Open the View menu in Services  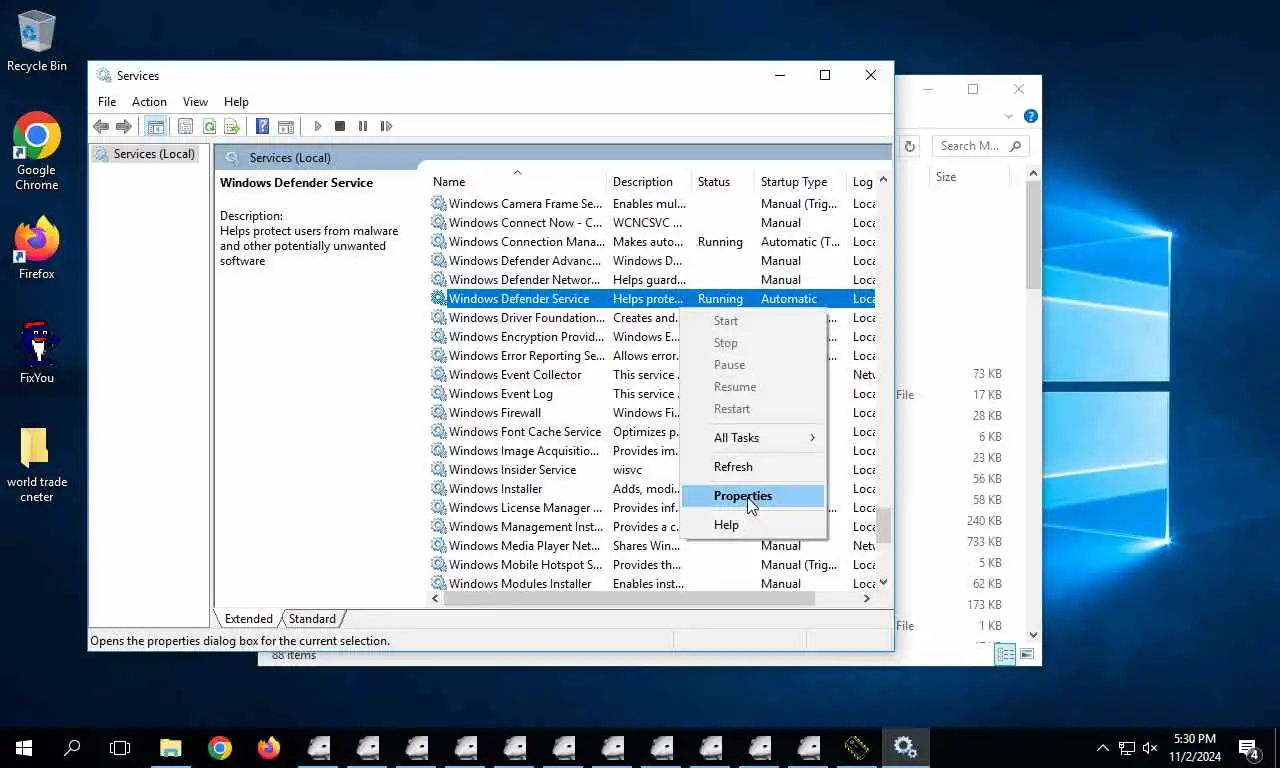195,102
